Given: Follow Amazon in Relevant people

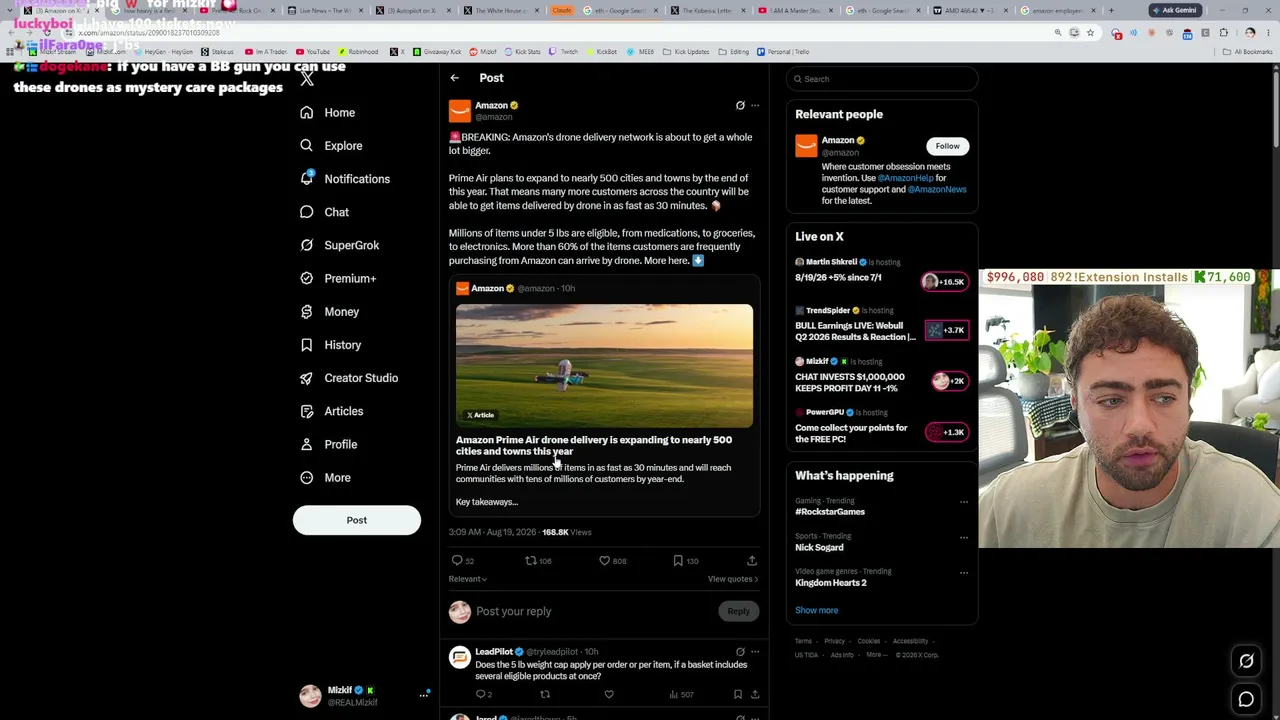Looking at the screenshot, I should click(x=947, y=146).
